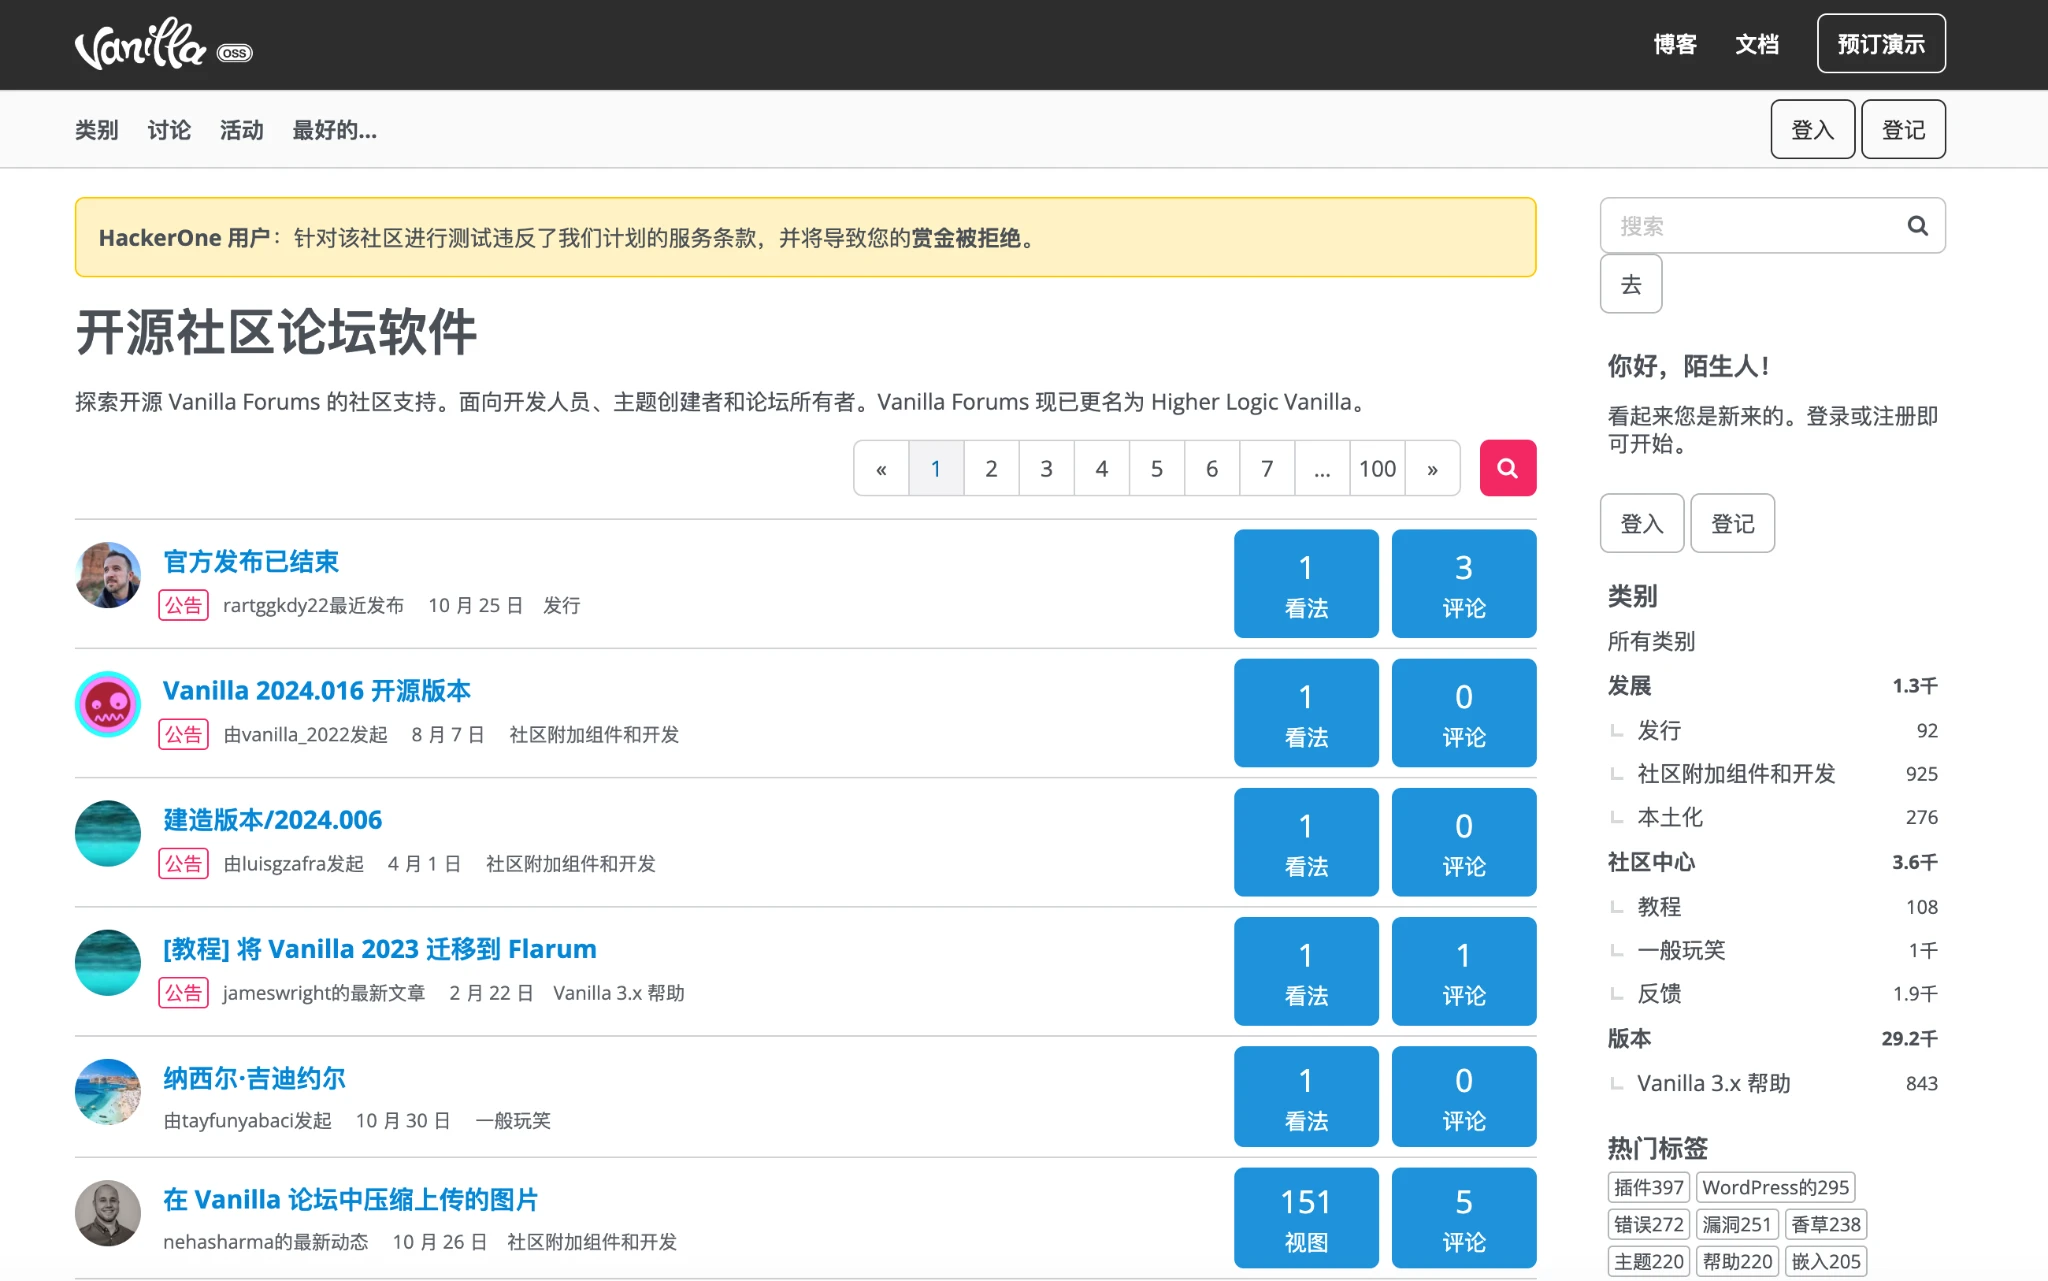Click the WordPress的295 tag

[x=1775, y=1187]
